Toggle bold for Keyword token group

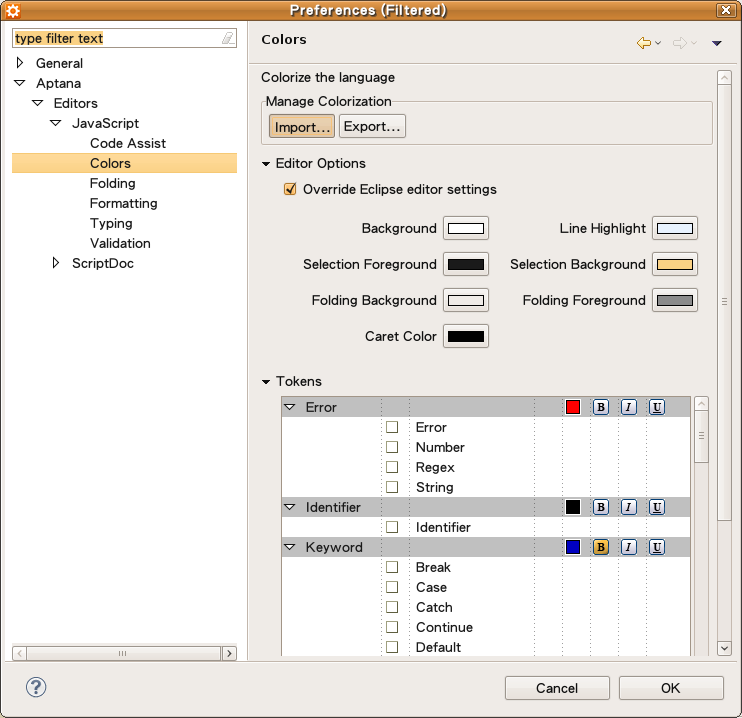click(x=601, y=547)
